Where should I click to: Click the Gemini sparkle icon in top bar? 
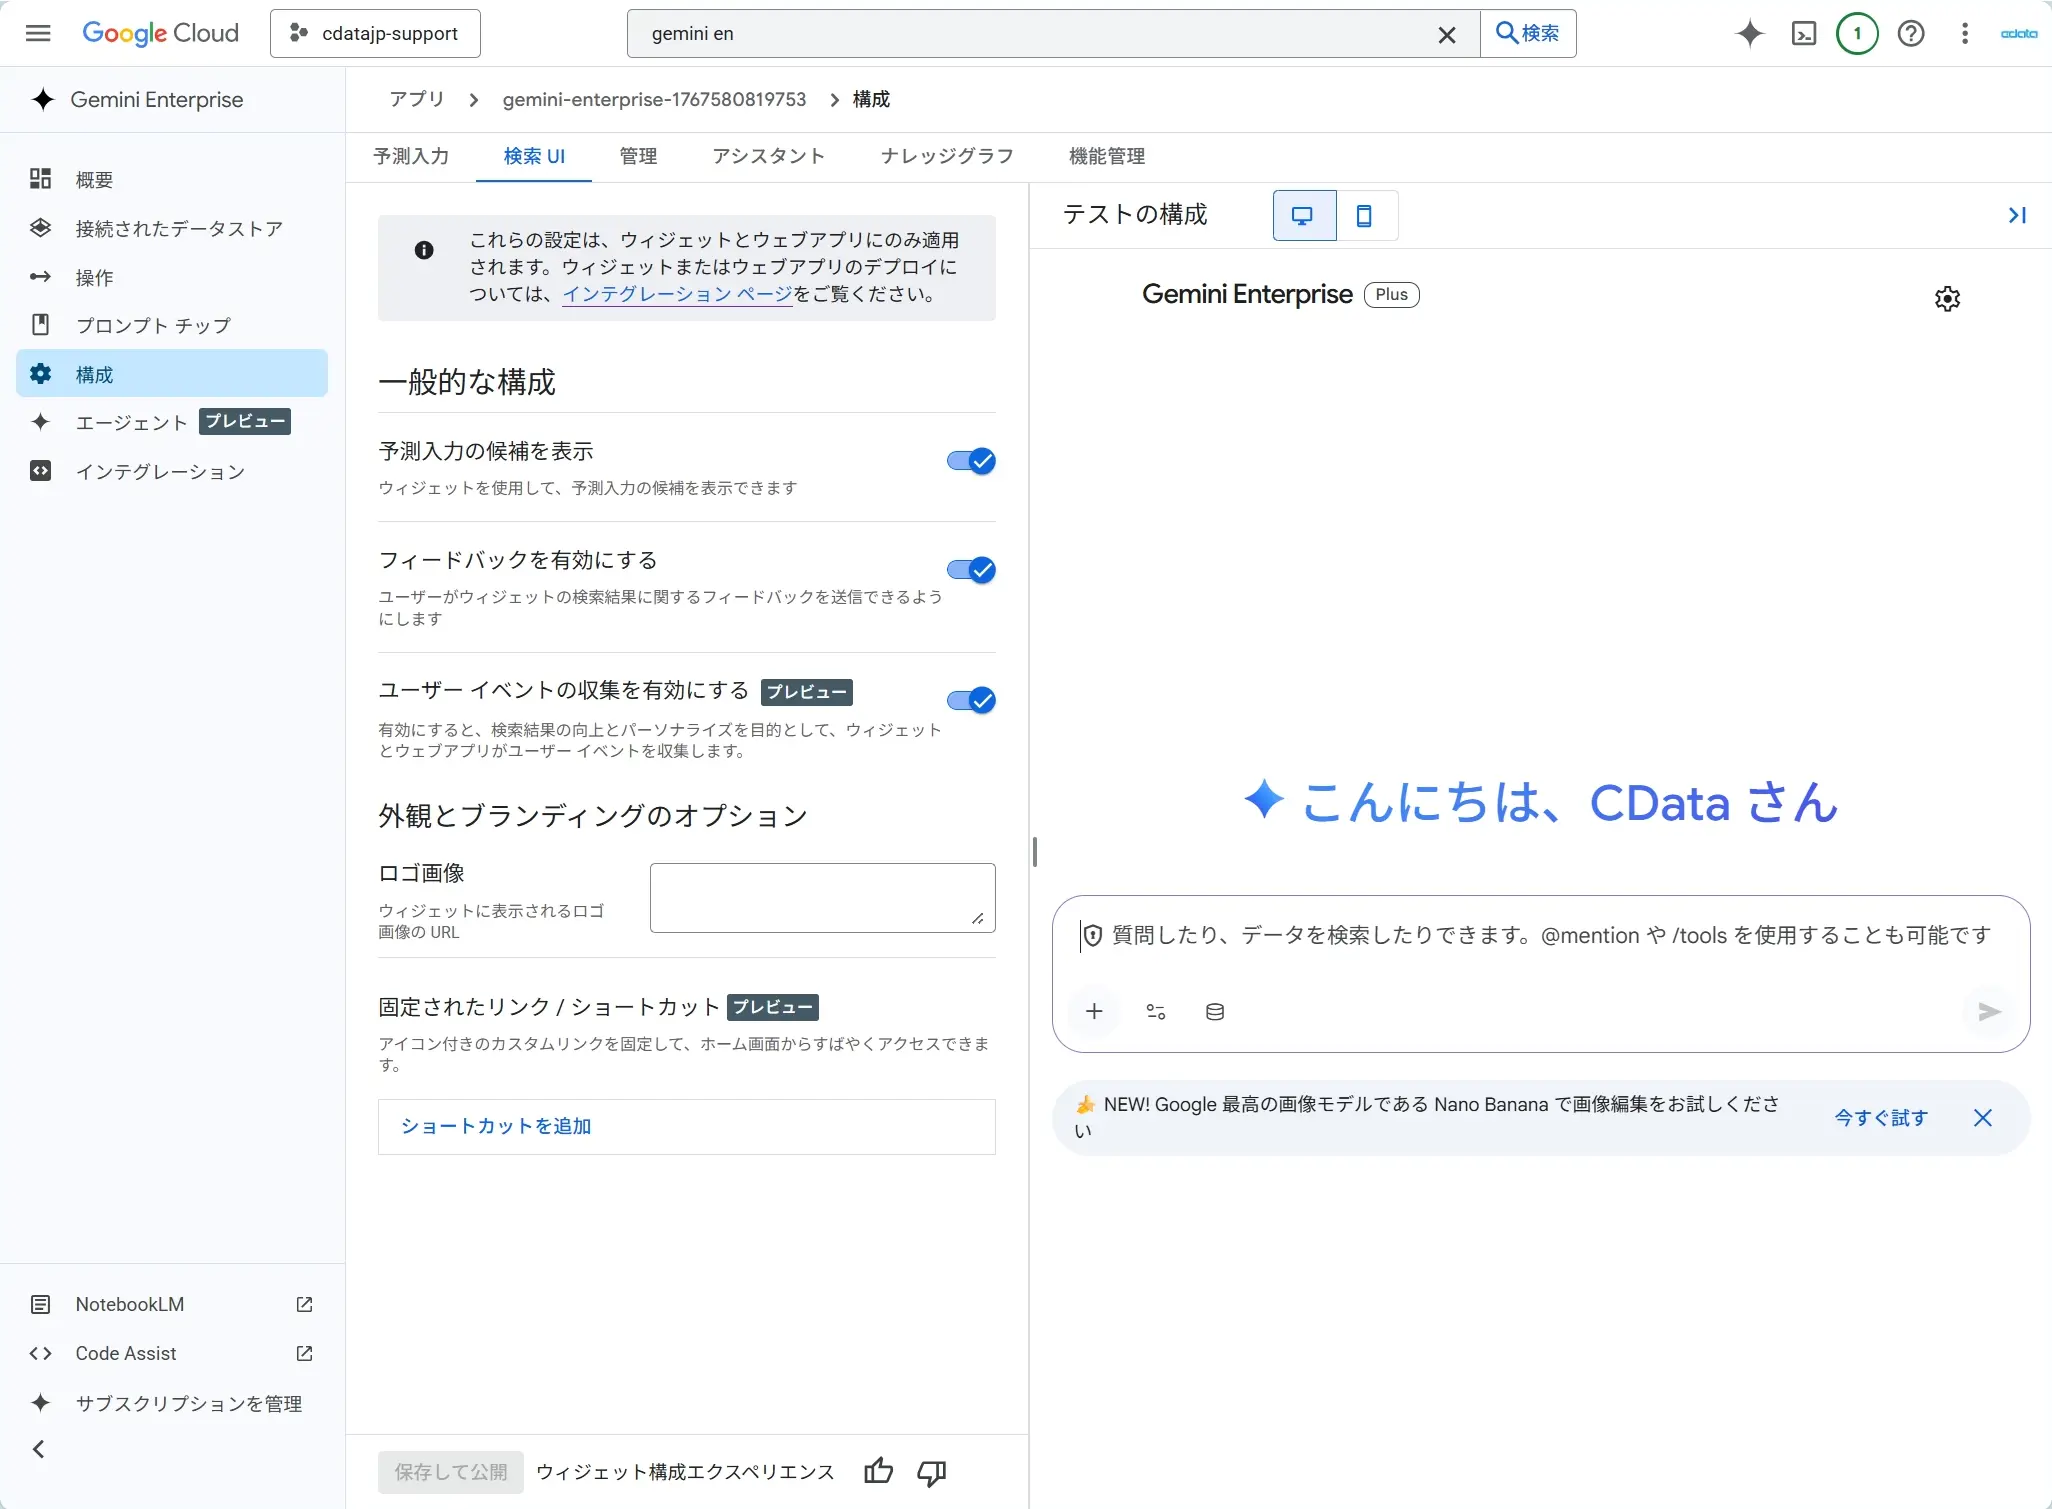click(x=1750, y=34)
